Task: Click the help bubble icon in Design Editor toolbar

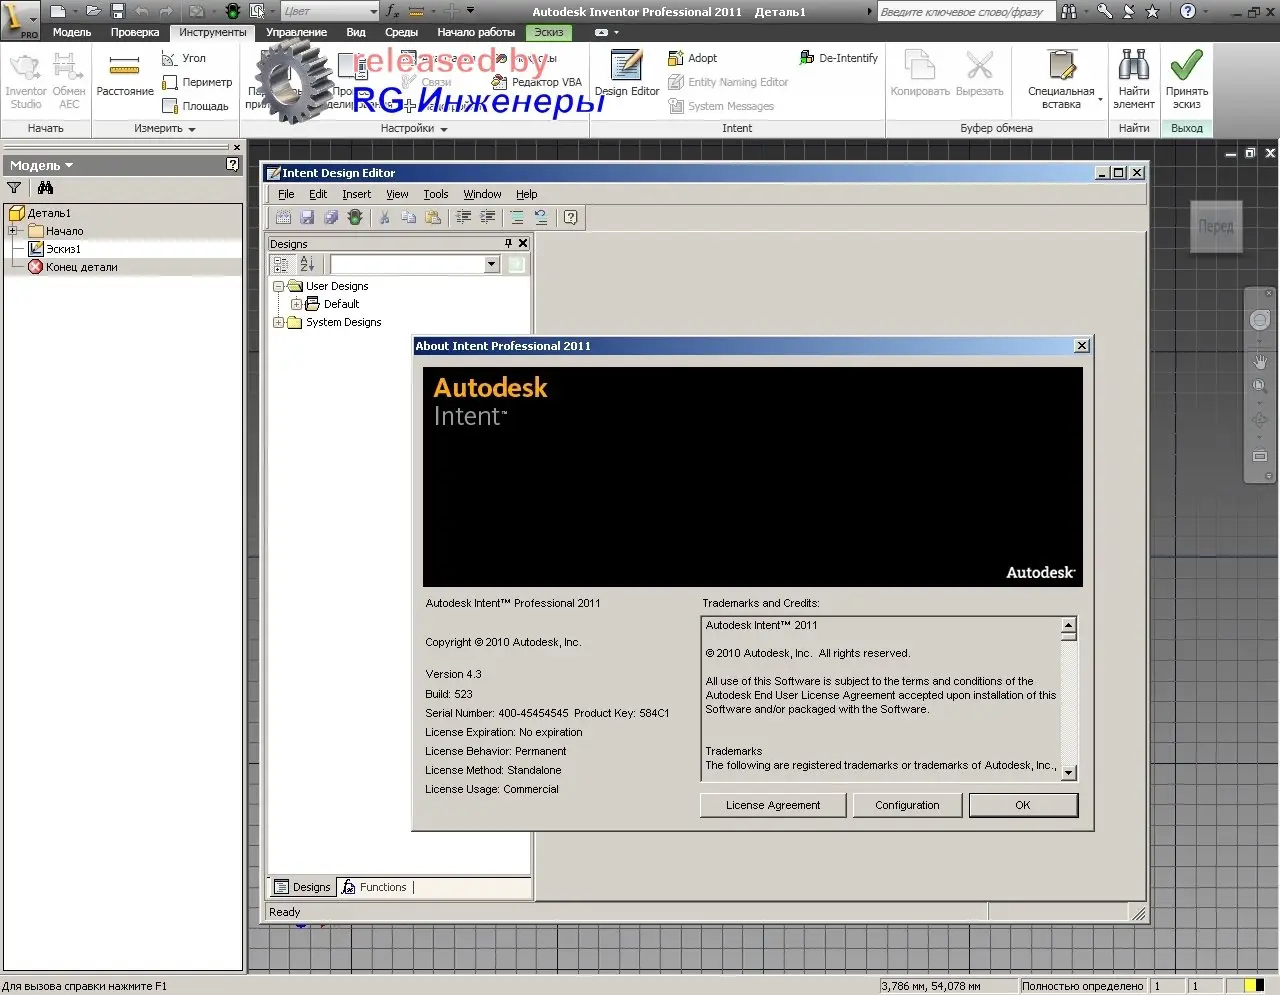Action: pos(570,217)
